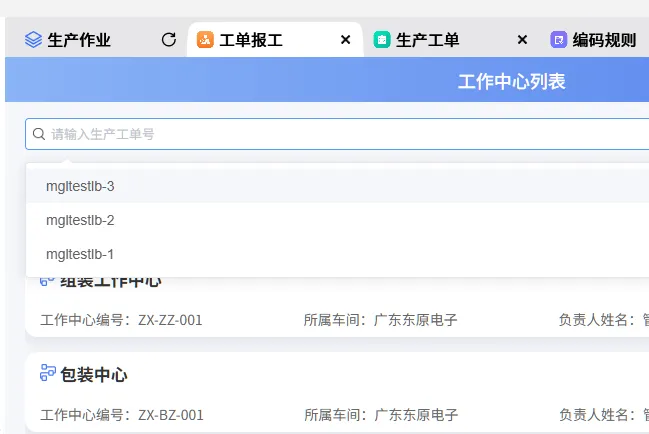Open the 包装中心 work center card
This screenshot has width=649, height=434.
(x=93, y=375)
